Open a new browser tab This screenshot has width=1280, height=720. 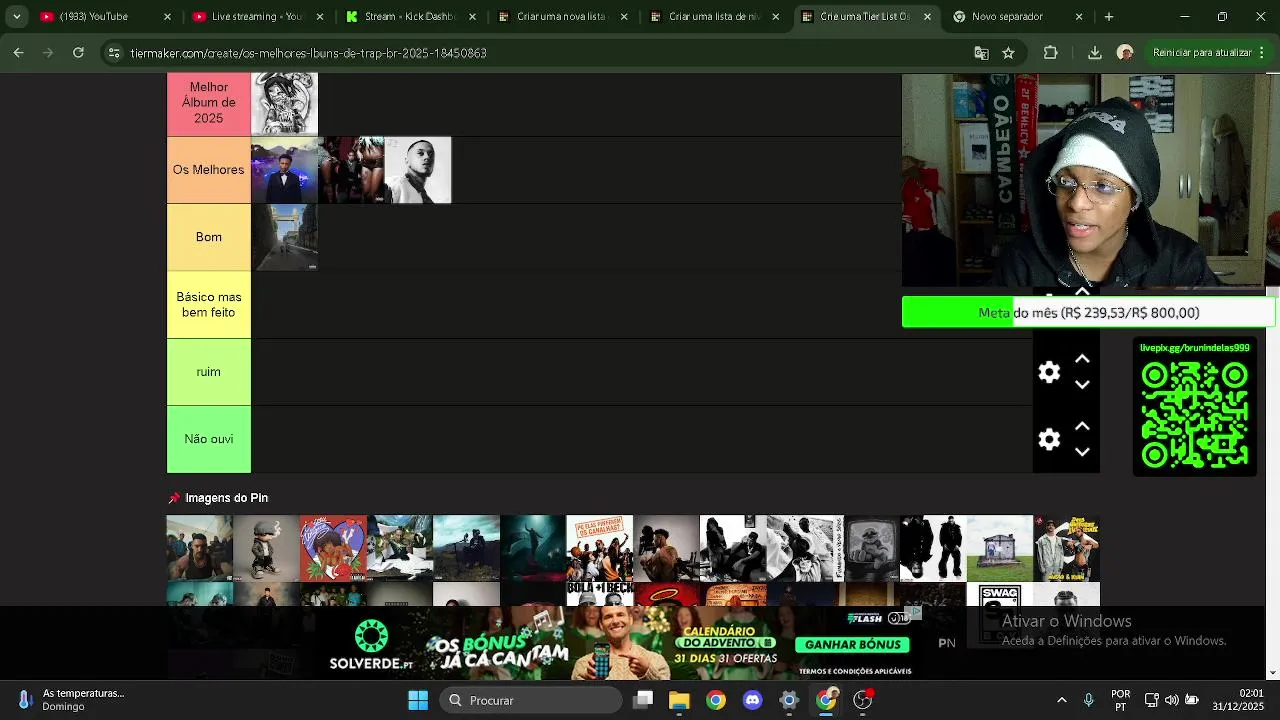tap(1108, 17)
